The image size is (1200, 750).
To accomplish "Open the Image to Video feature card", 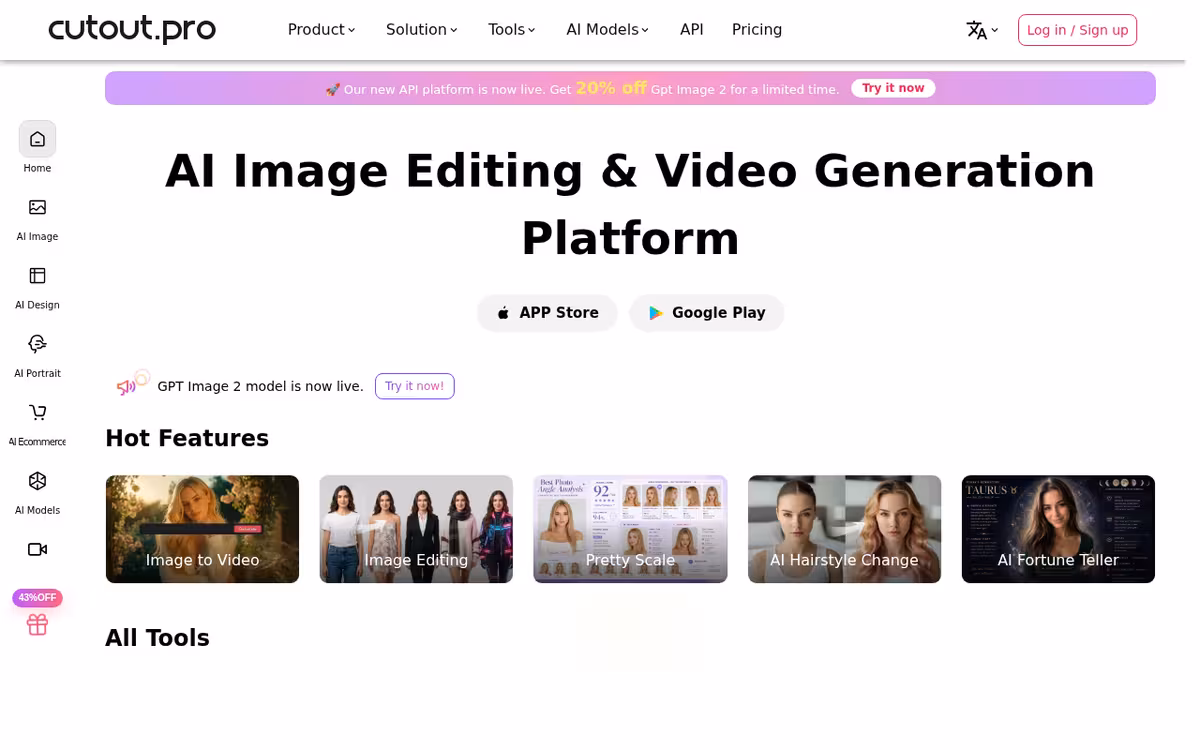I will click(202, 529).
